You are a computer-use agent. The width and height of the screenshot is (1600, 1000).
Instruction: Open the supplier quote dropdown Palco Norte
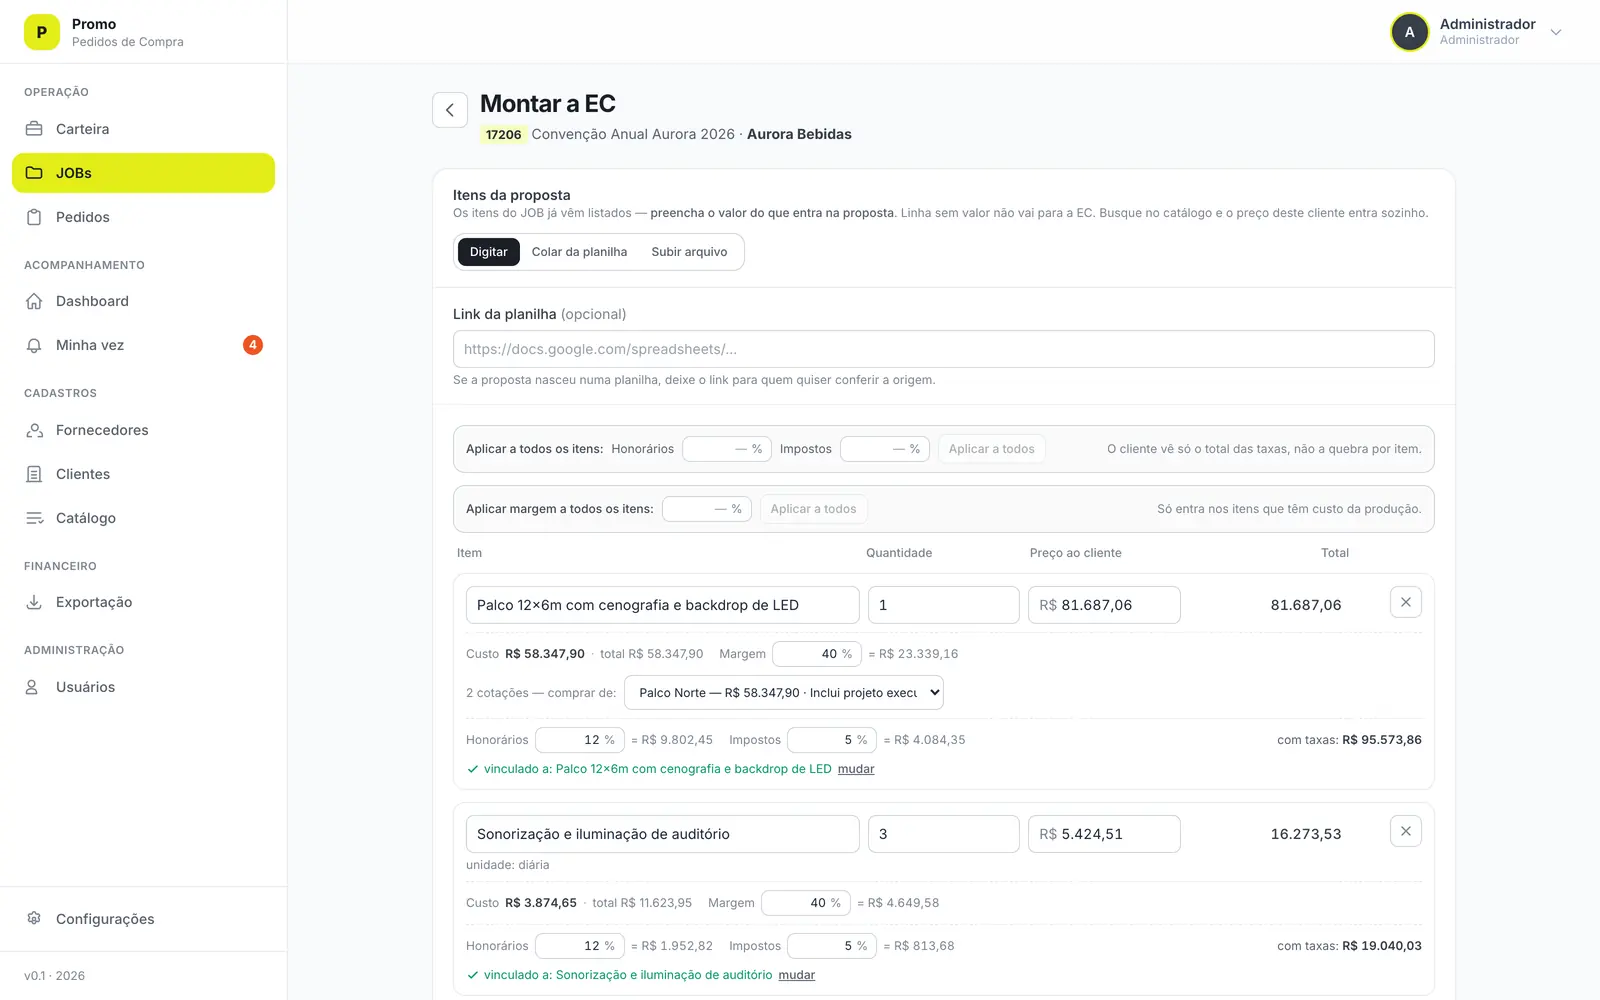click(x=784, y=693)
